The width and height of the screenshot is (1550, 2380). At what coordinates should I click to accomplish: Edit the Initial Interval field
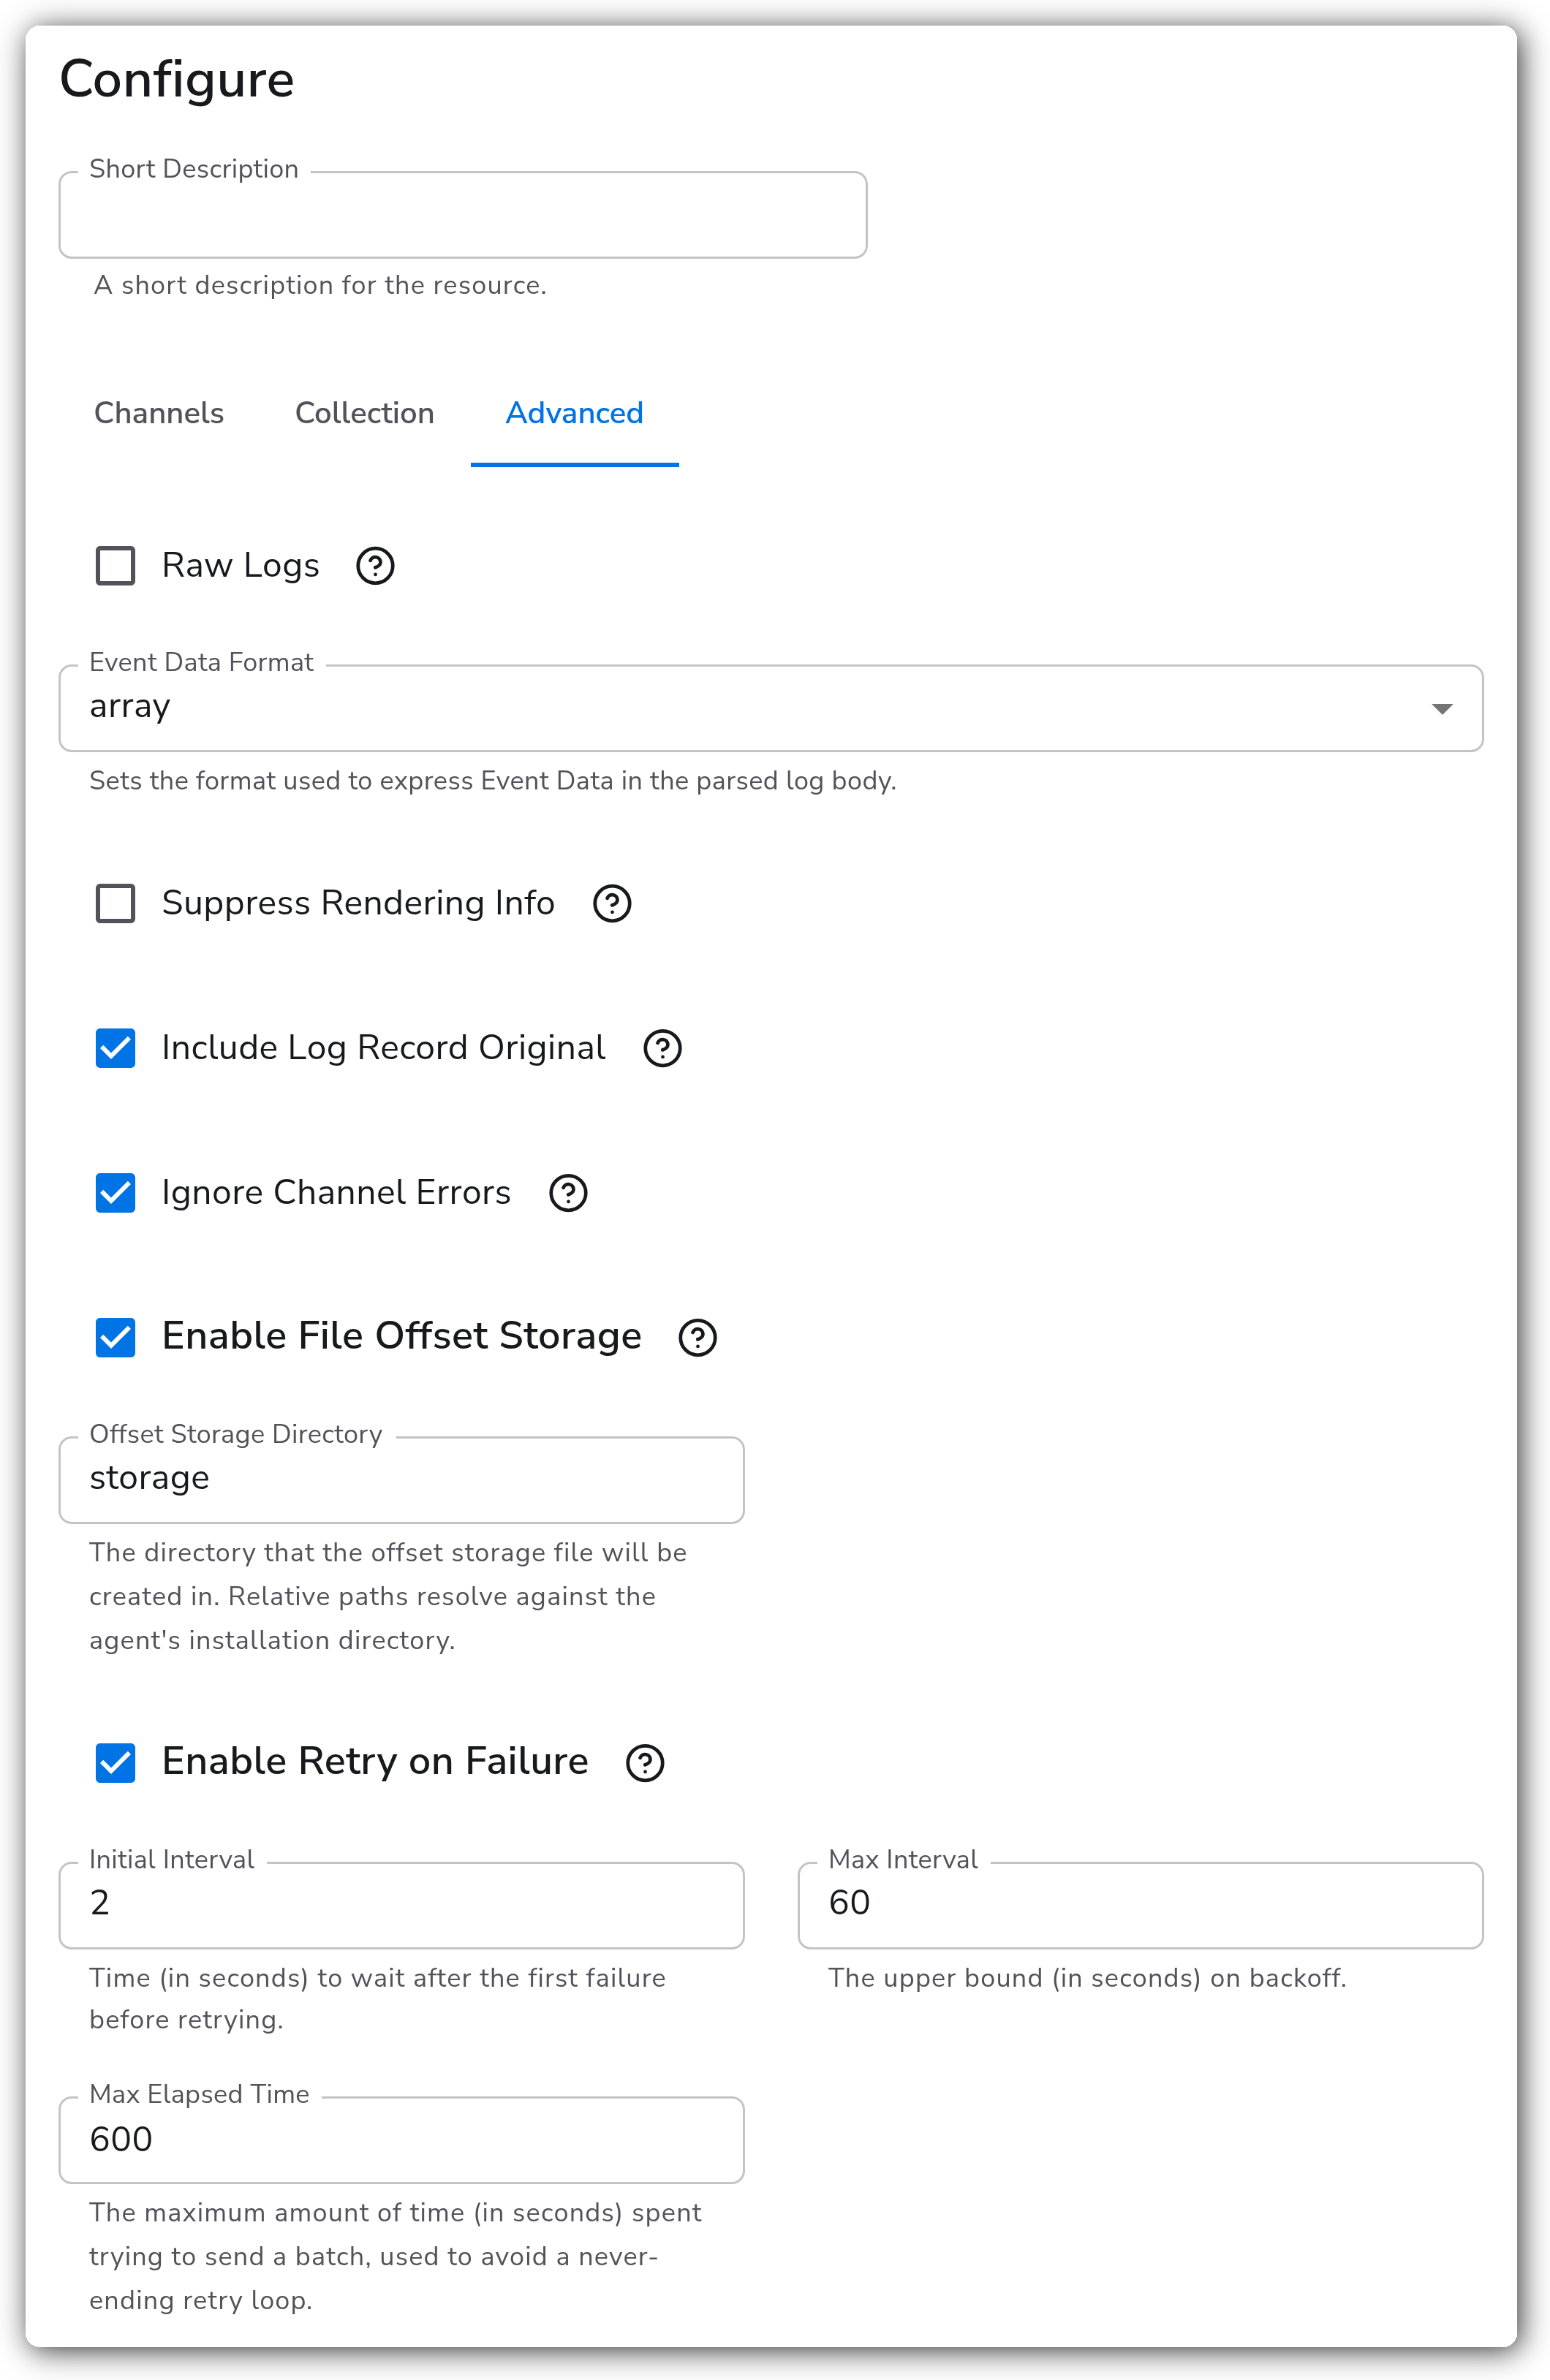pyautogui.click(x=402, y=1905)
